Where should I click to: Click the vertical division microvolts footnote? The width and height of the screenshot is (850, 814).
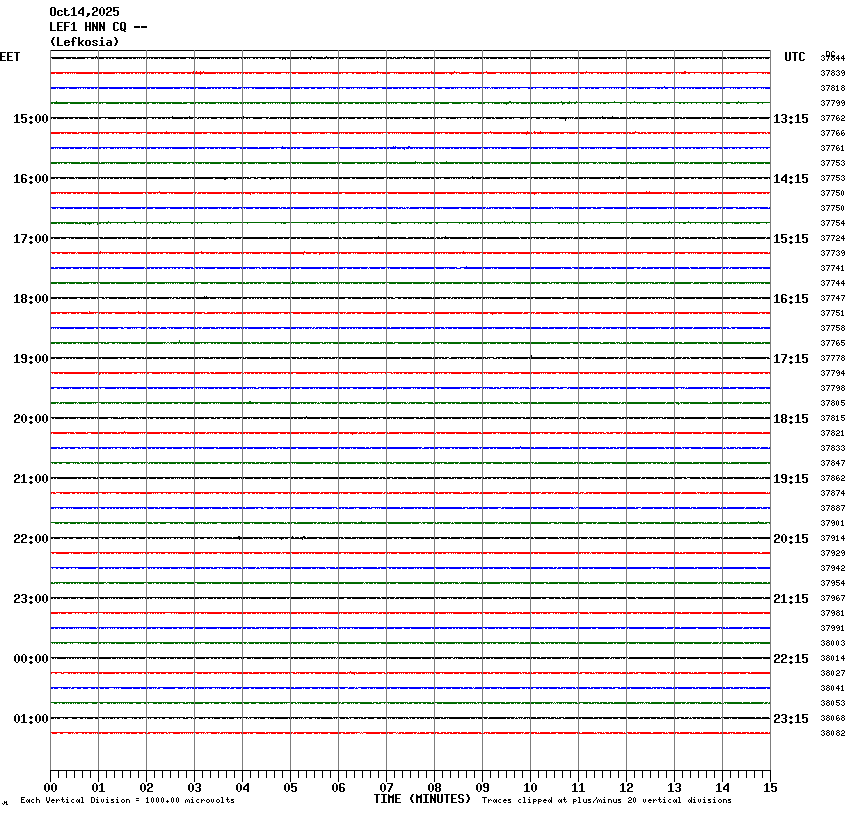(x=127, y=800)
